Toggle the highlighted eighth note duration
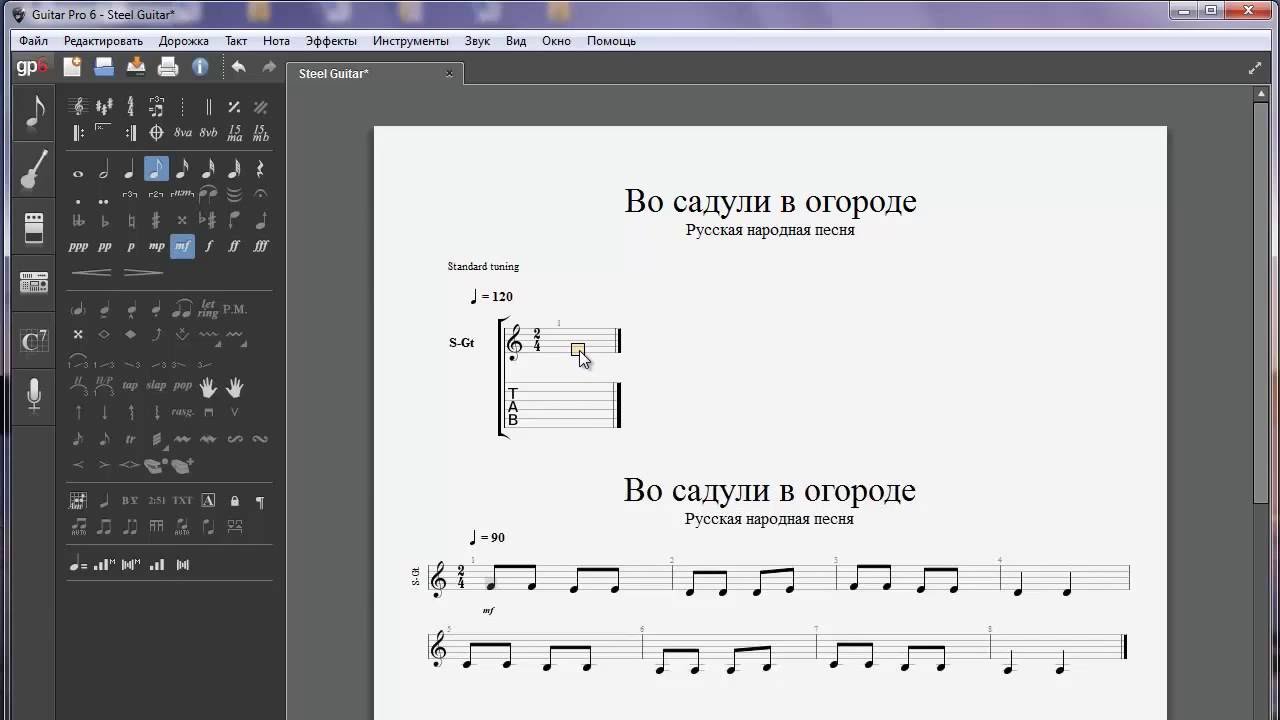 pyautogui.click(x=156, y=169)
